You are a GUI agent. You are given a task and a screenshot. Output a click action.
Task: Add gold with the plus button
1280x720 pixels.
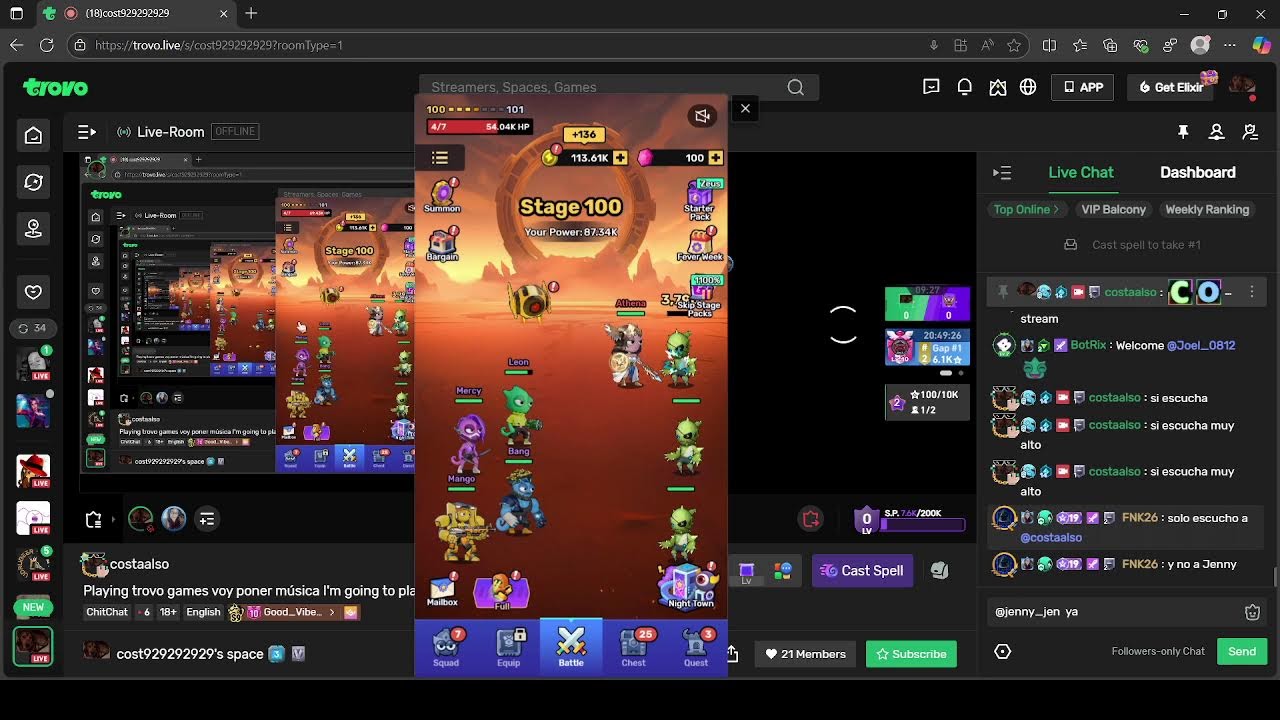point(621,158)
